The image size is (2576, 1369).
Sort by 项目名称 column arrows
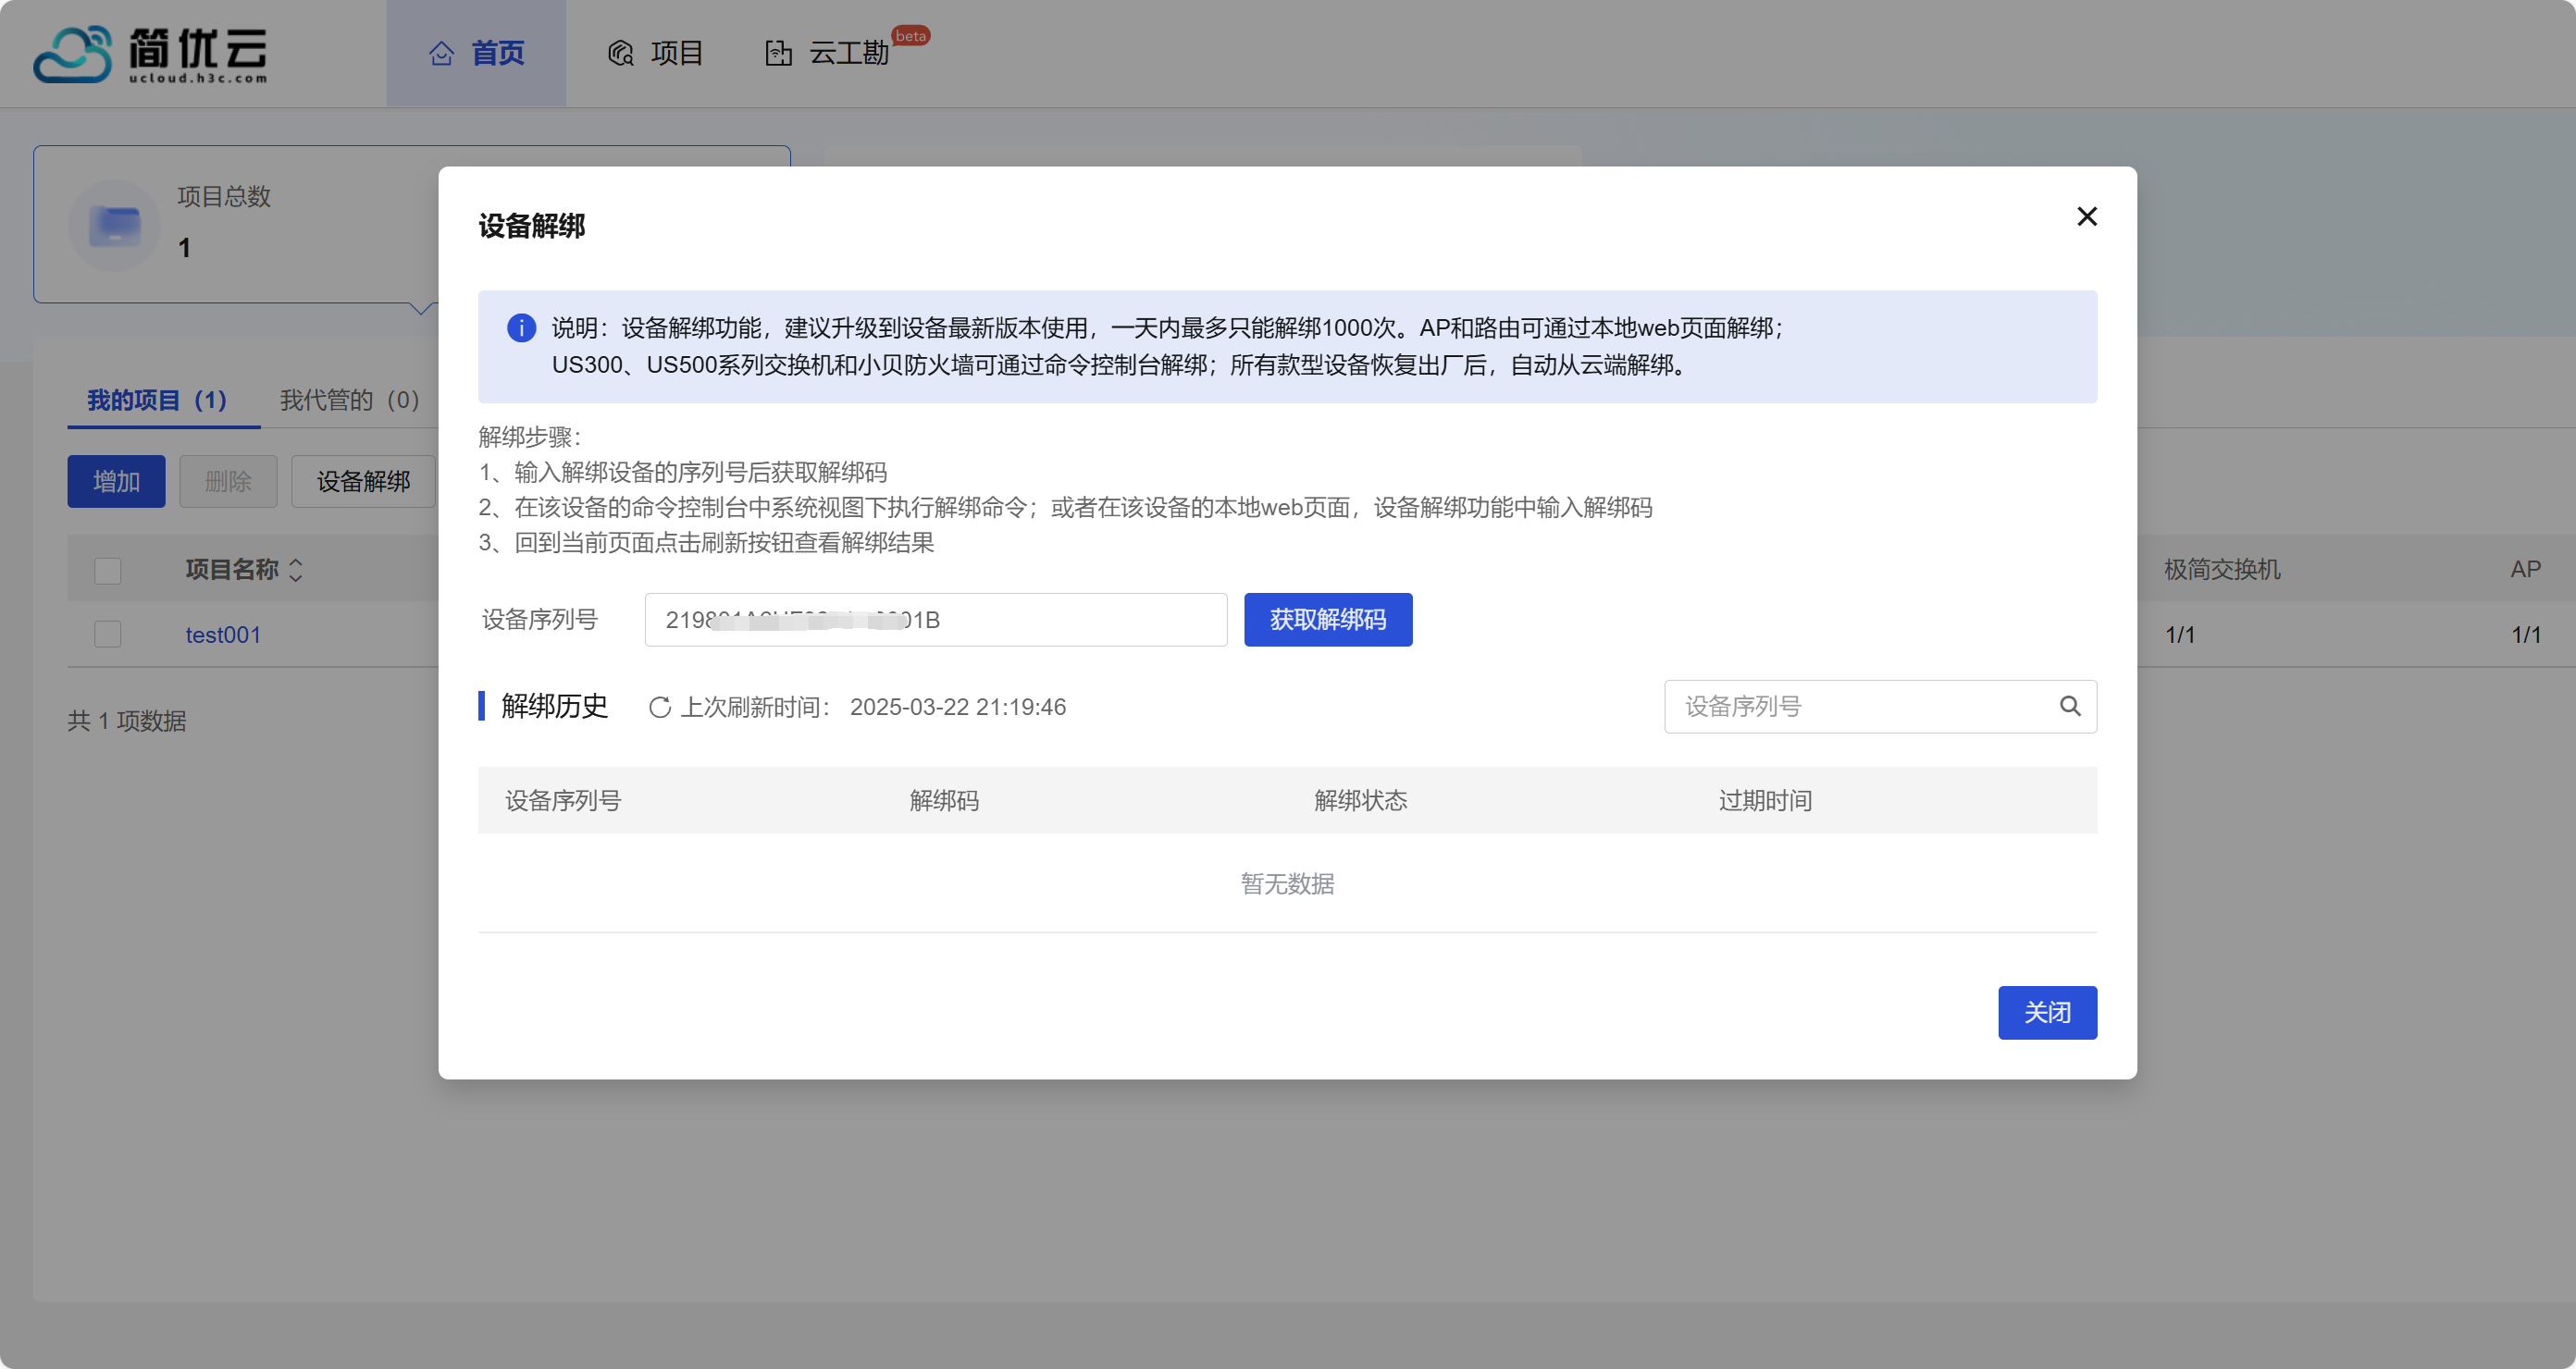tap(295, 570)
